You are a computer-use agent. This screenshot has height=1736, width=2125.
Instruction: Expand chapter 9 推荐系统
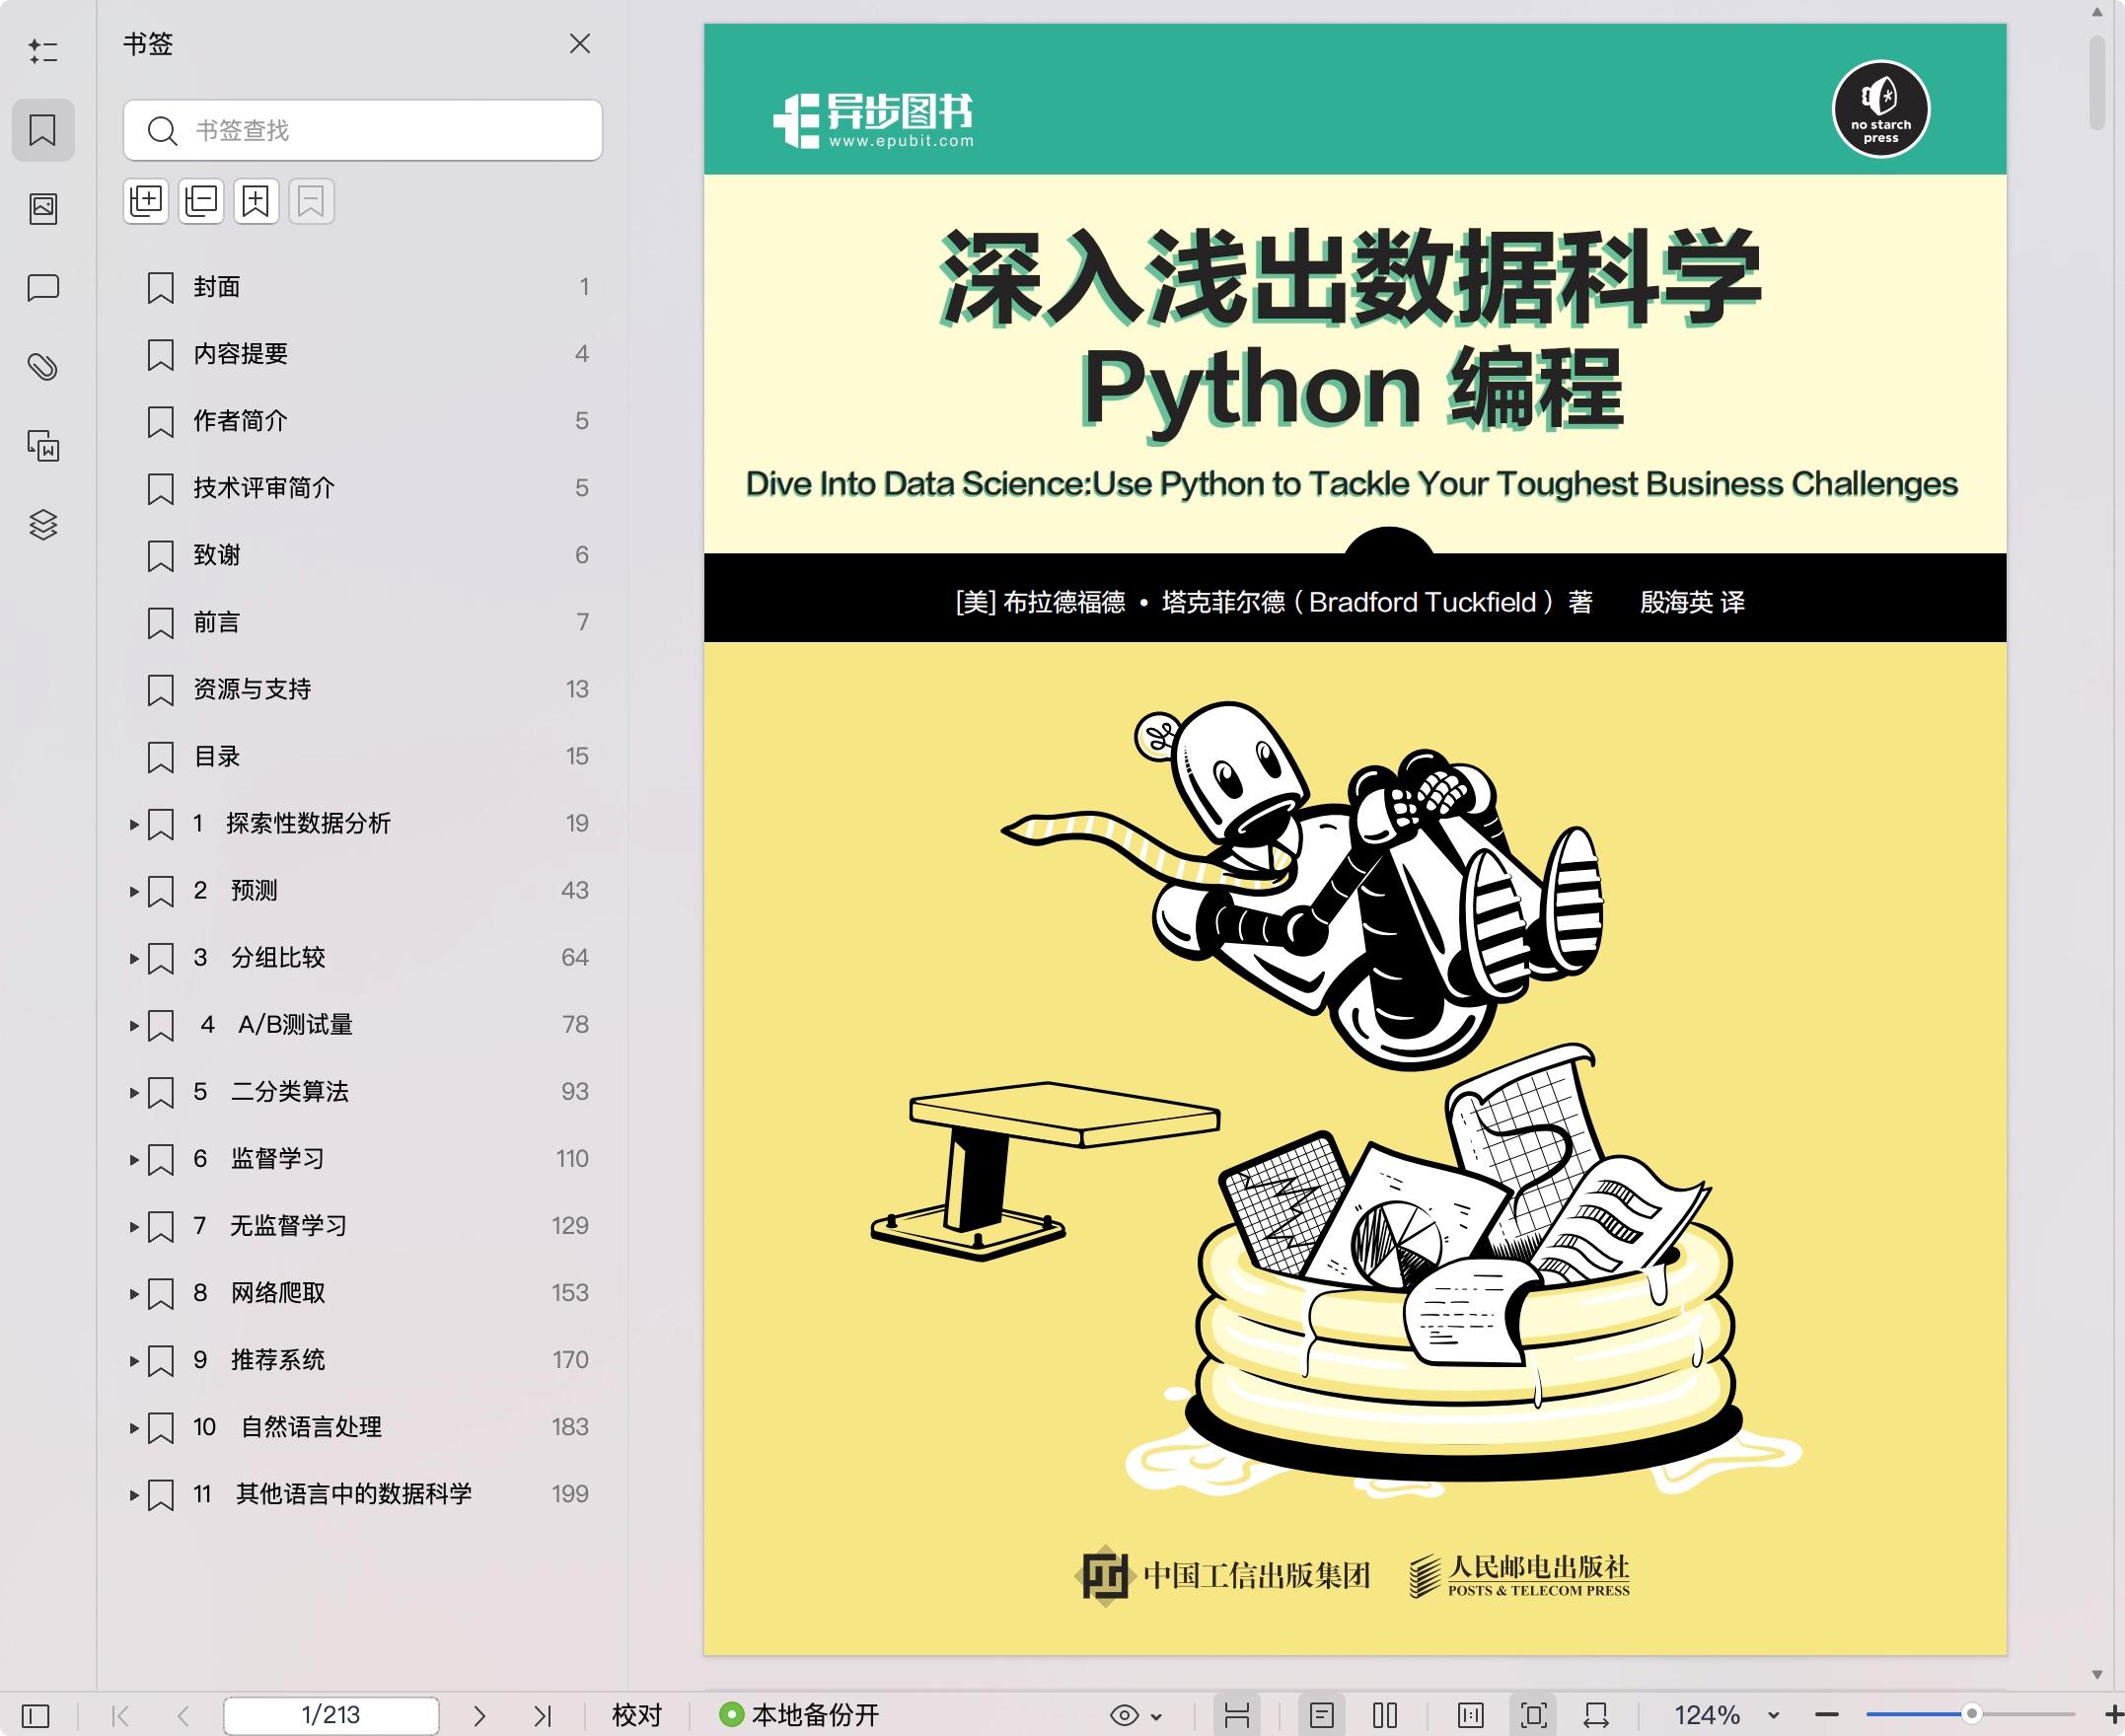click(x=134, y=1360)
